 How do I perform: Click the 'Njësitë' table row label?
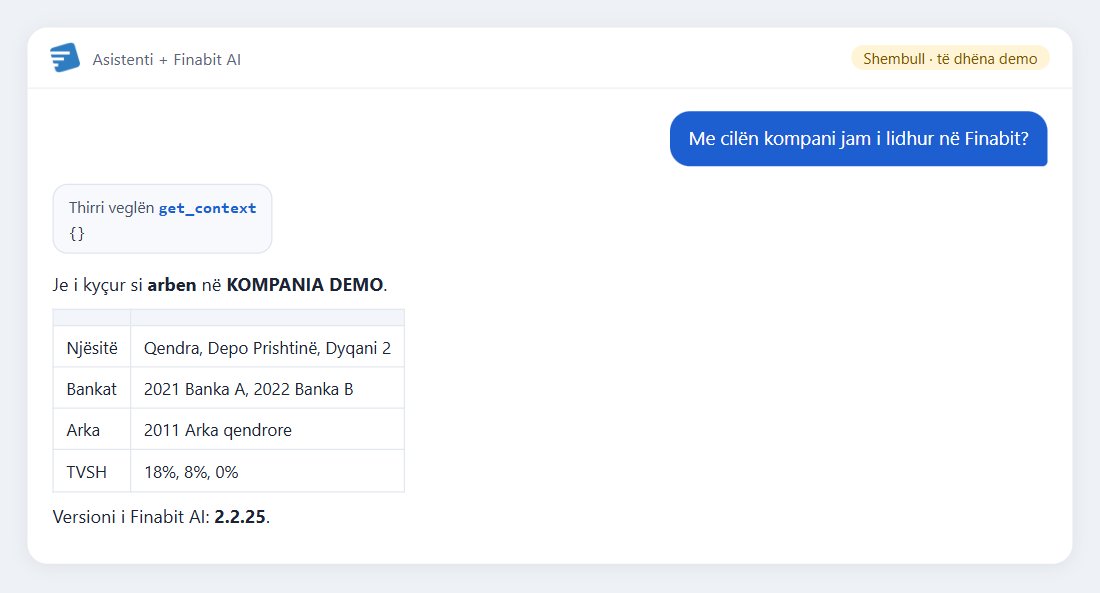[x=92, y=347]
